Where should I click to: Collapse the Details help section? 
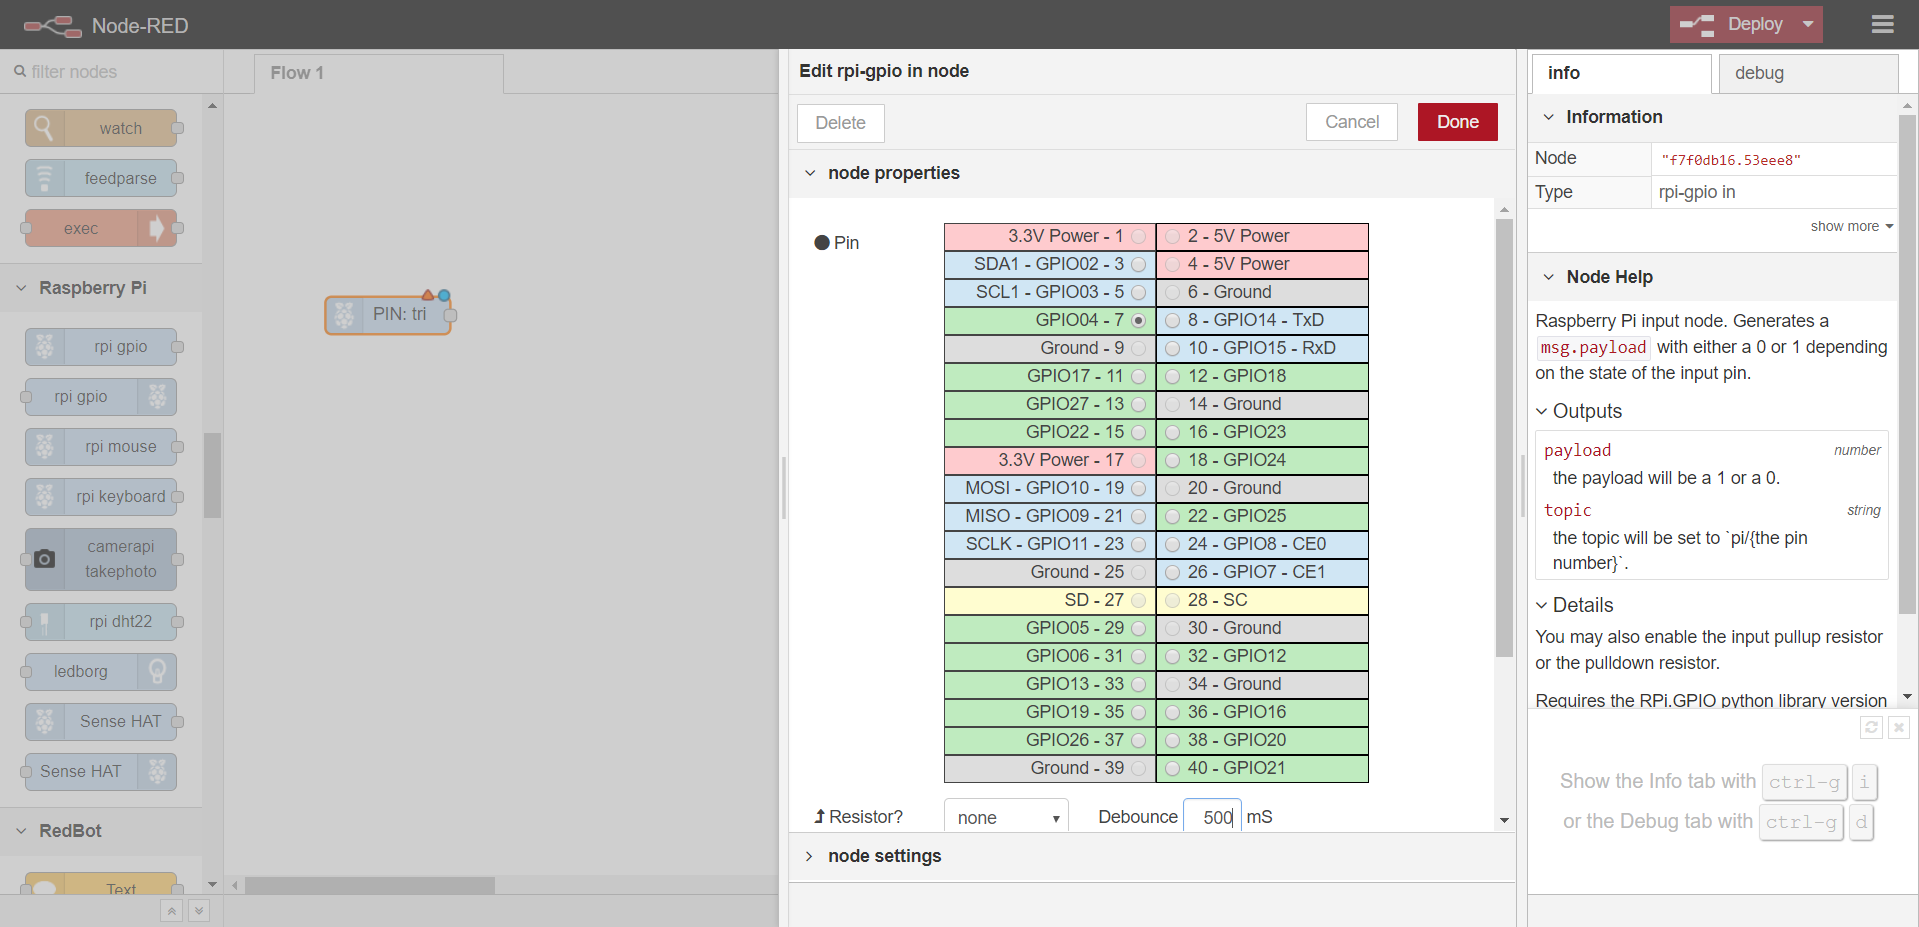1542,605
